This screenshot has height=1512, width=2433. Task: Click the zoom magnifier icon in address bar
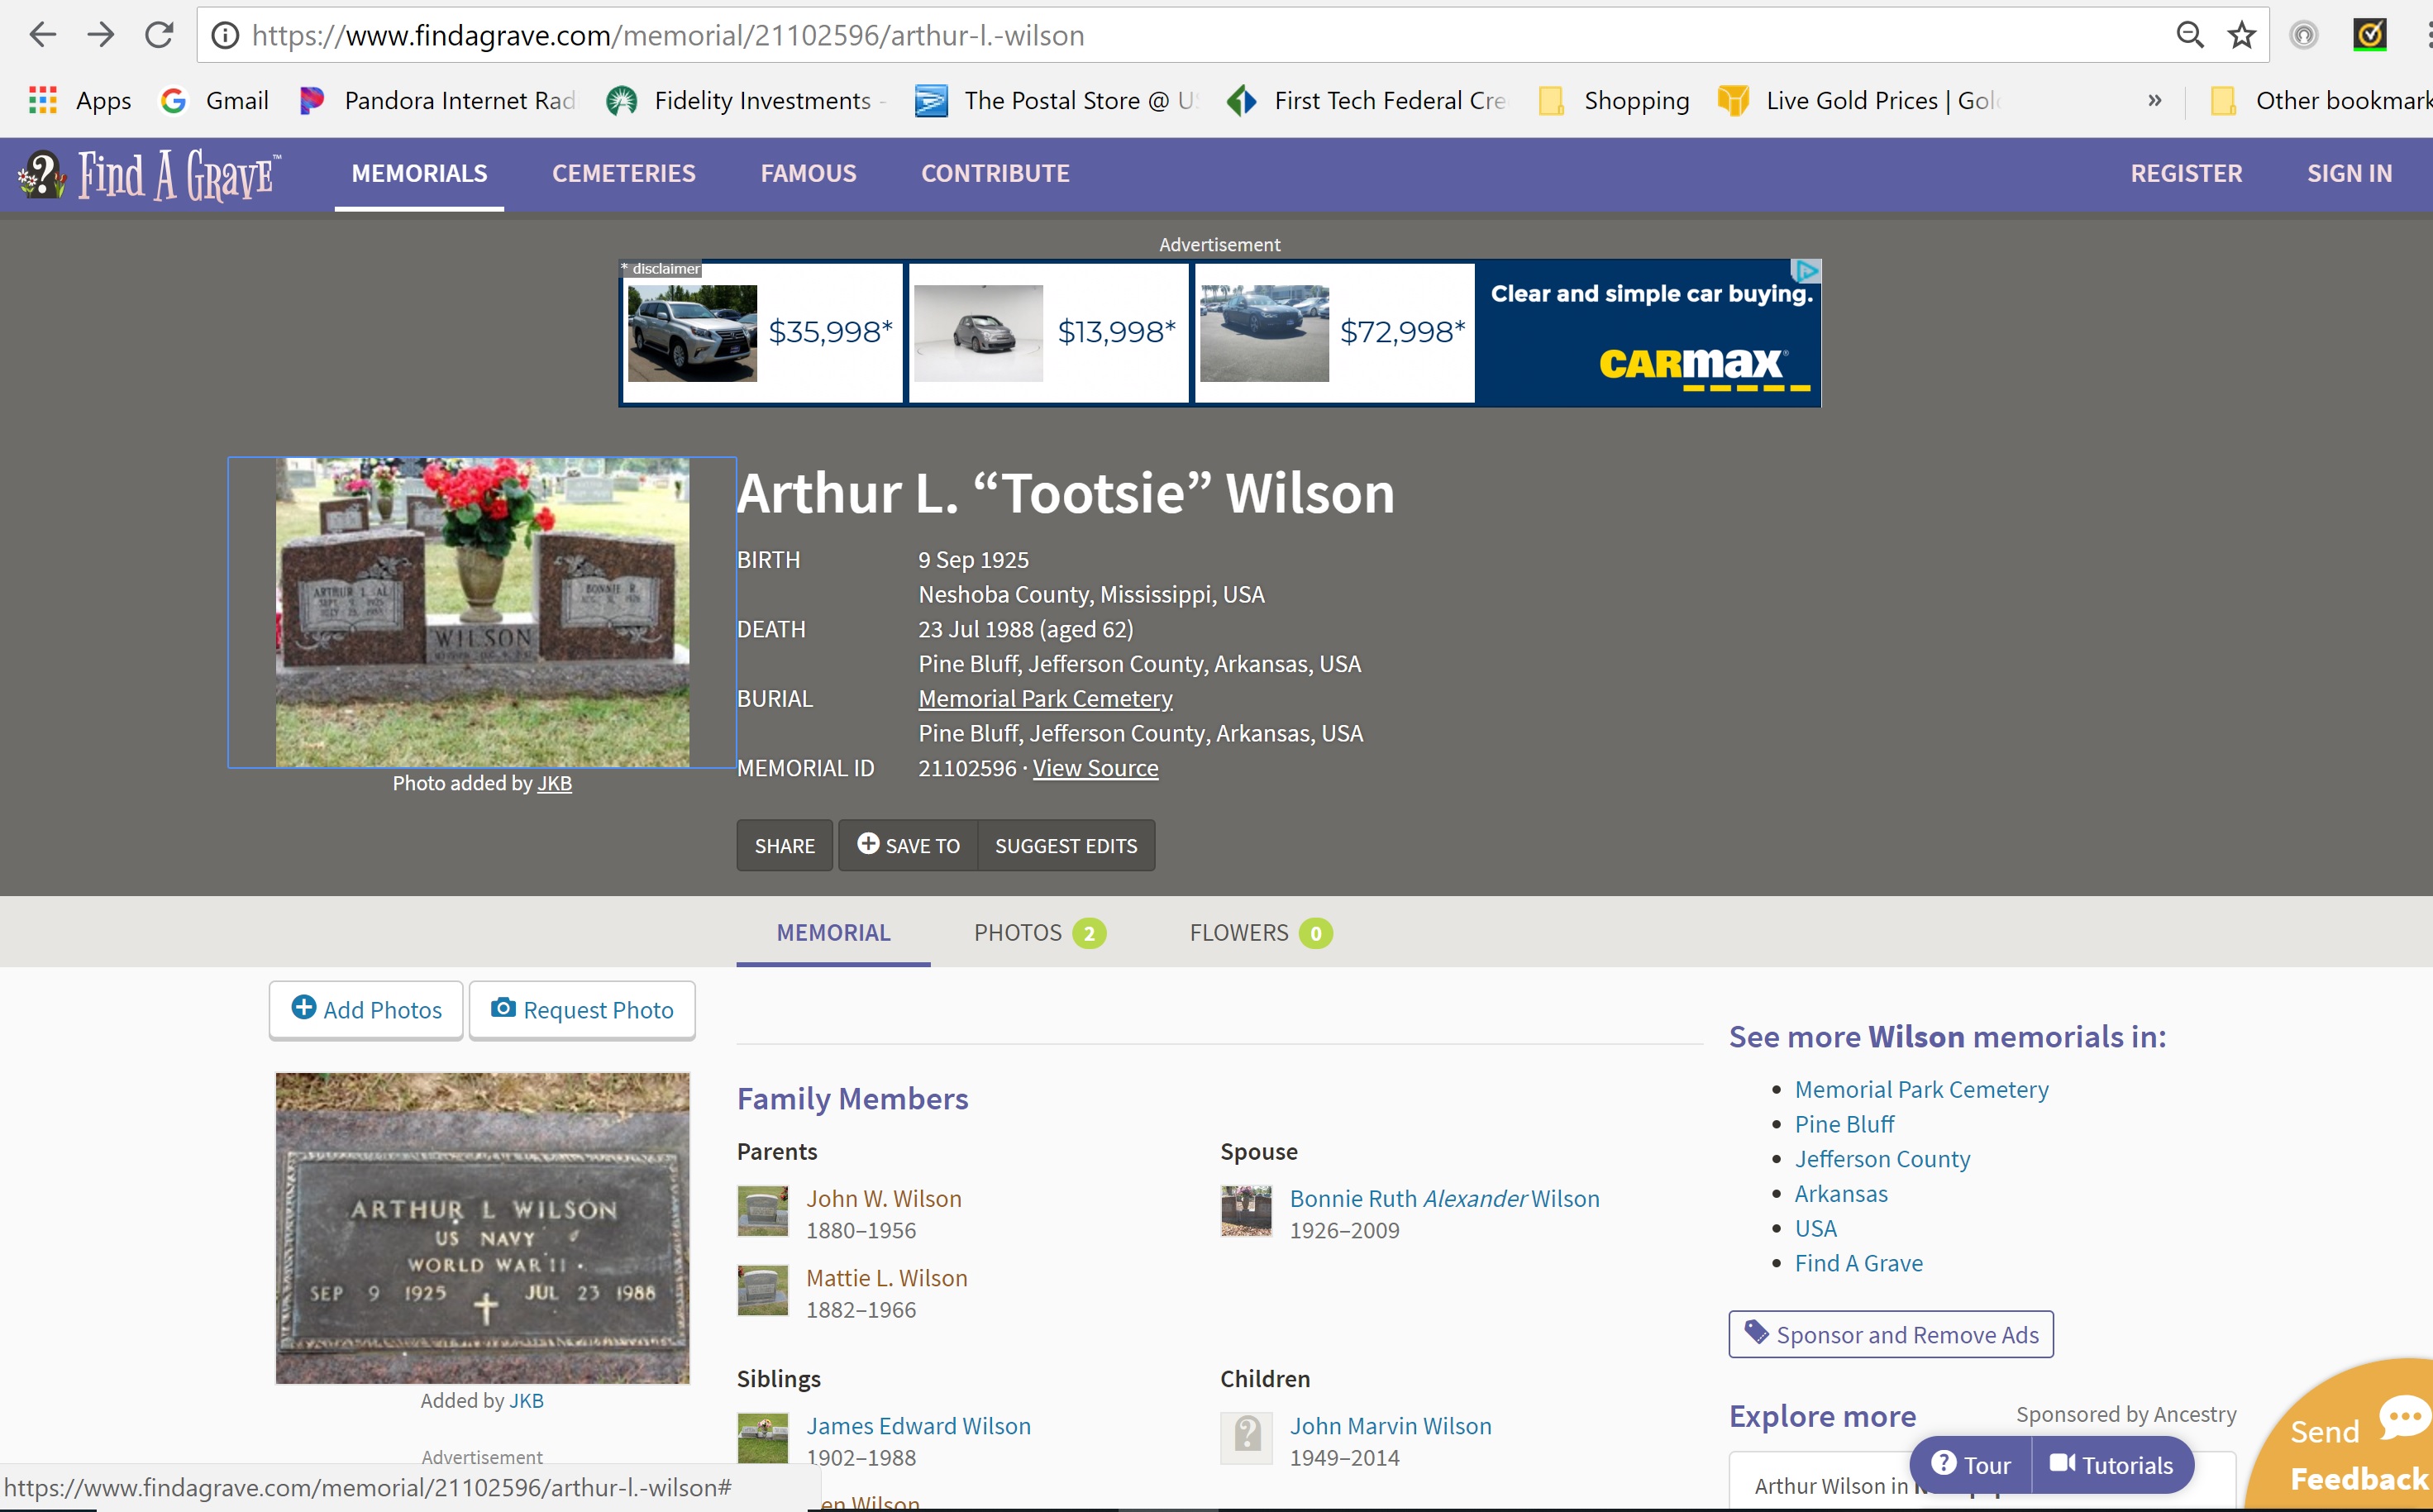click(x=2189, y=35)
